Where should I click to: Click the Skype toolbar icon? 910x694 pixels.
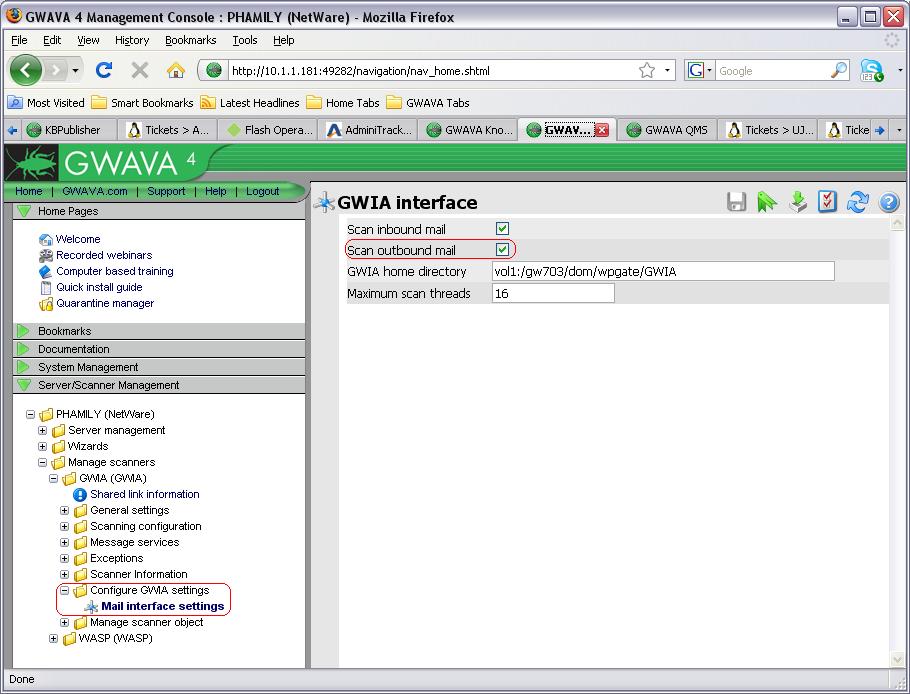pos(872,70)
